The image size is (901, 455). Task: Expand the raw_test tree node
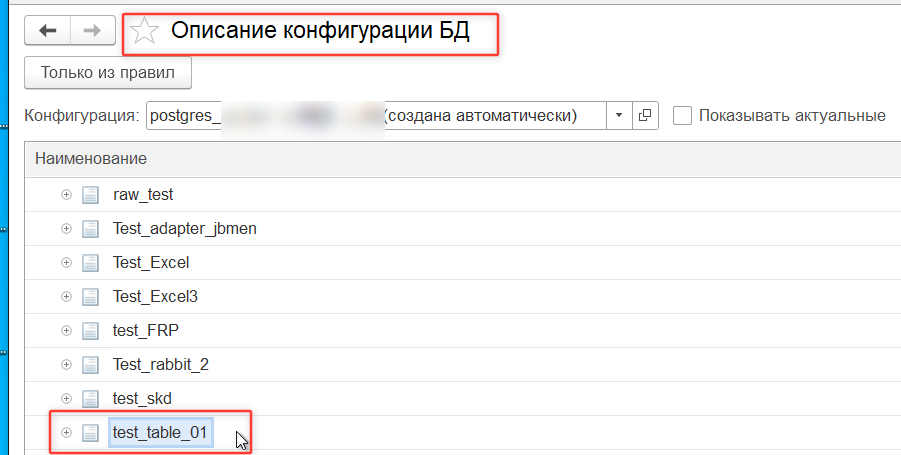pos(67,195)
